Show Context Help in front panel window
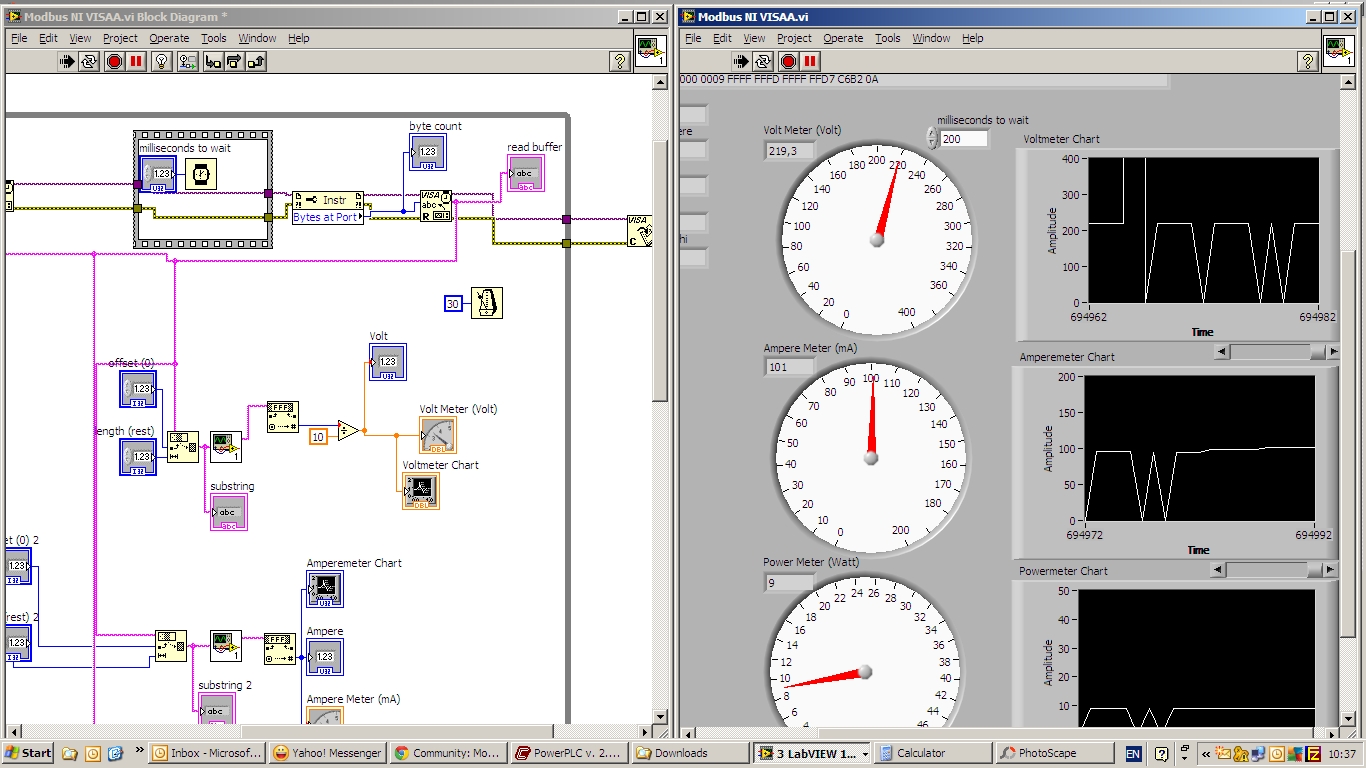 click(1307, 62)
